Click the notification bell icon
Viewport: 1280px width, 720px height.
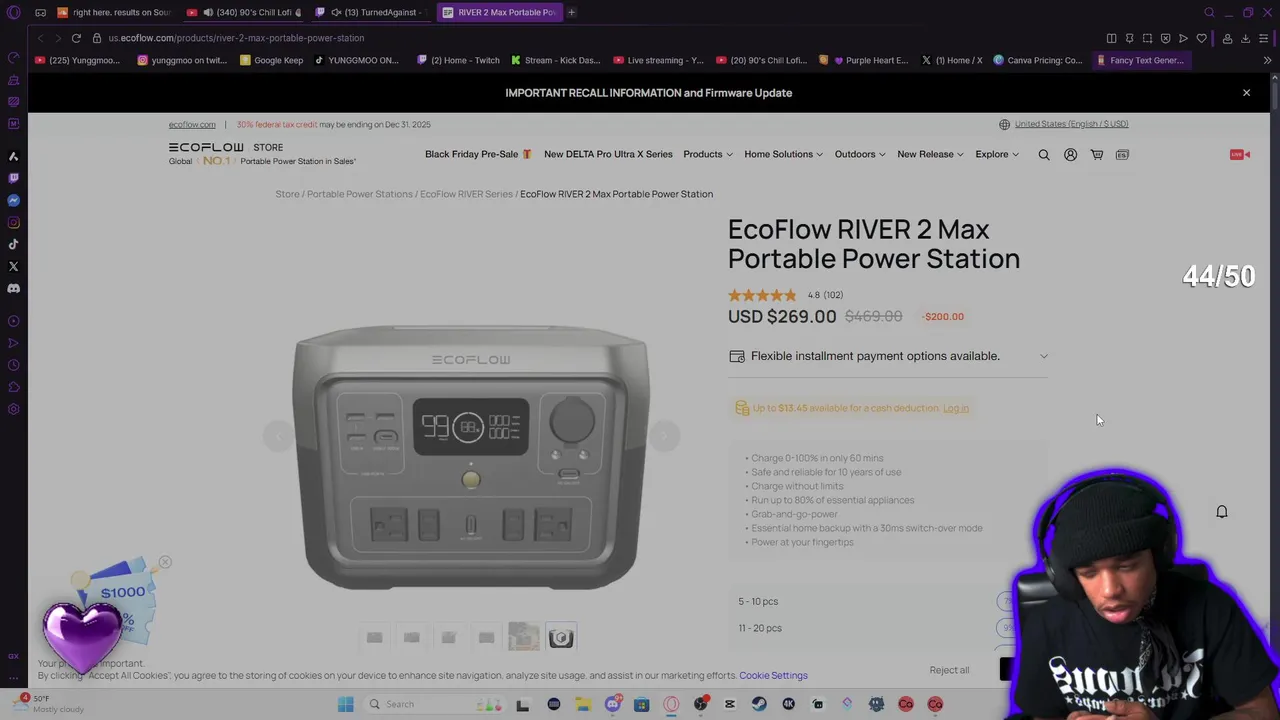[1222, 511]
